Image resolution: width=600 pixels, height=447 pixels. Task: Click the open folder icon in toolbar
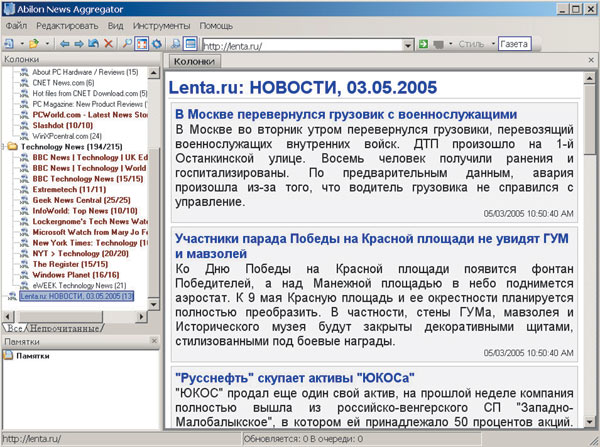tap(34, 45)
